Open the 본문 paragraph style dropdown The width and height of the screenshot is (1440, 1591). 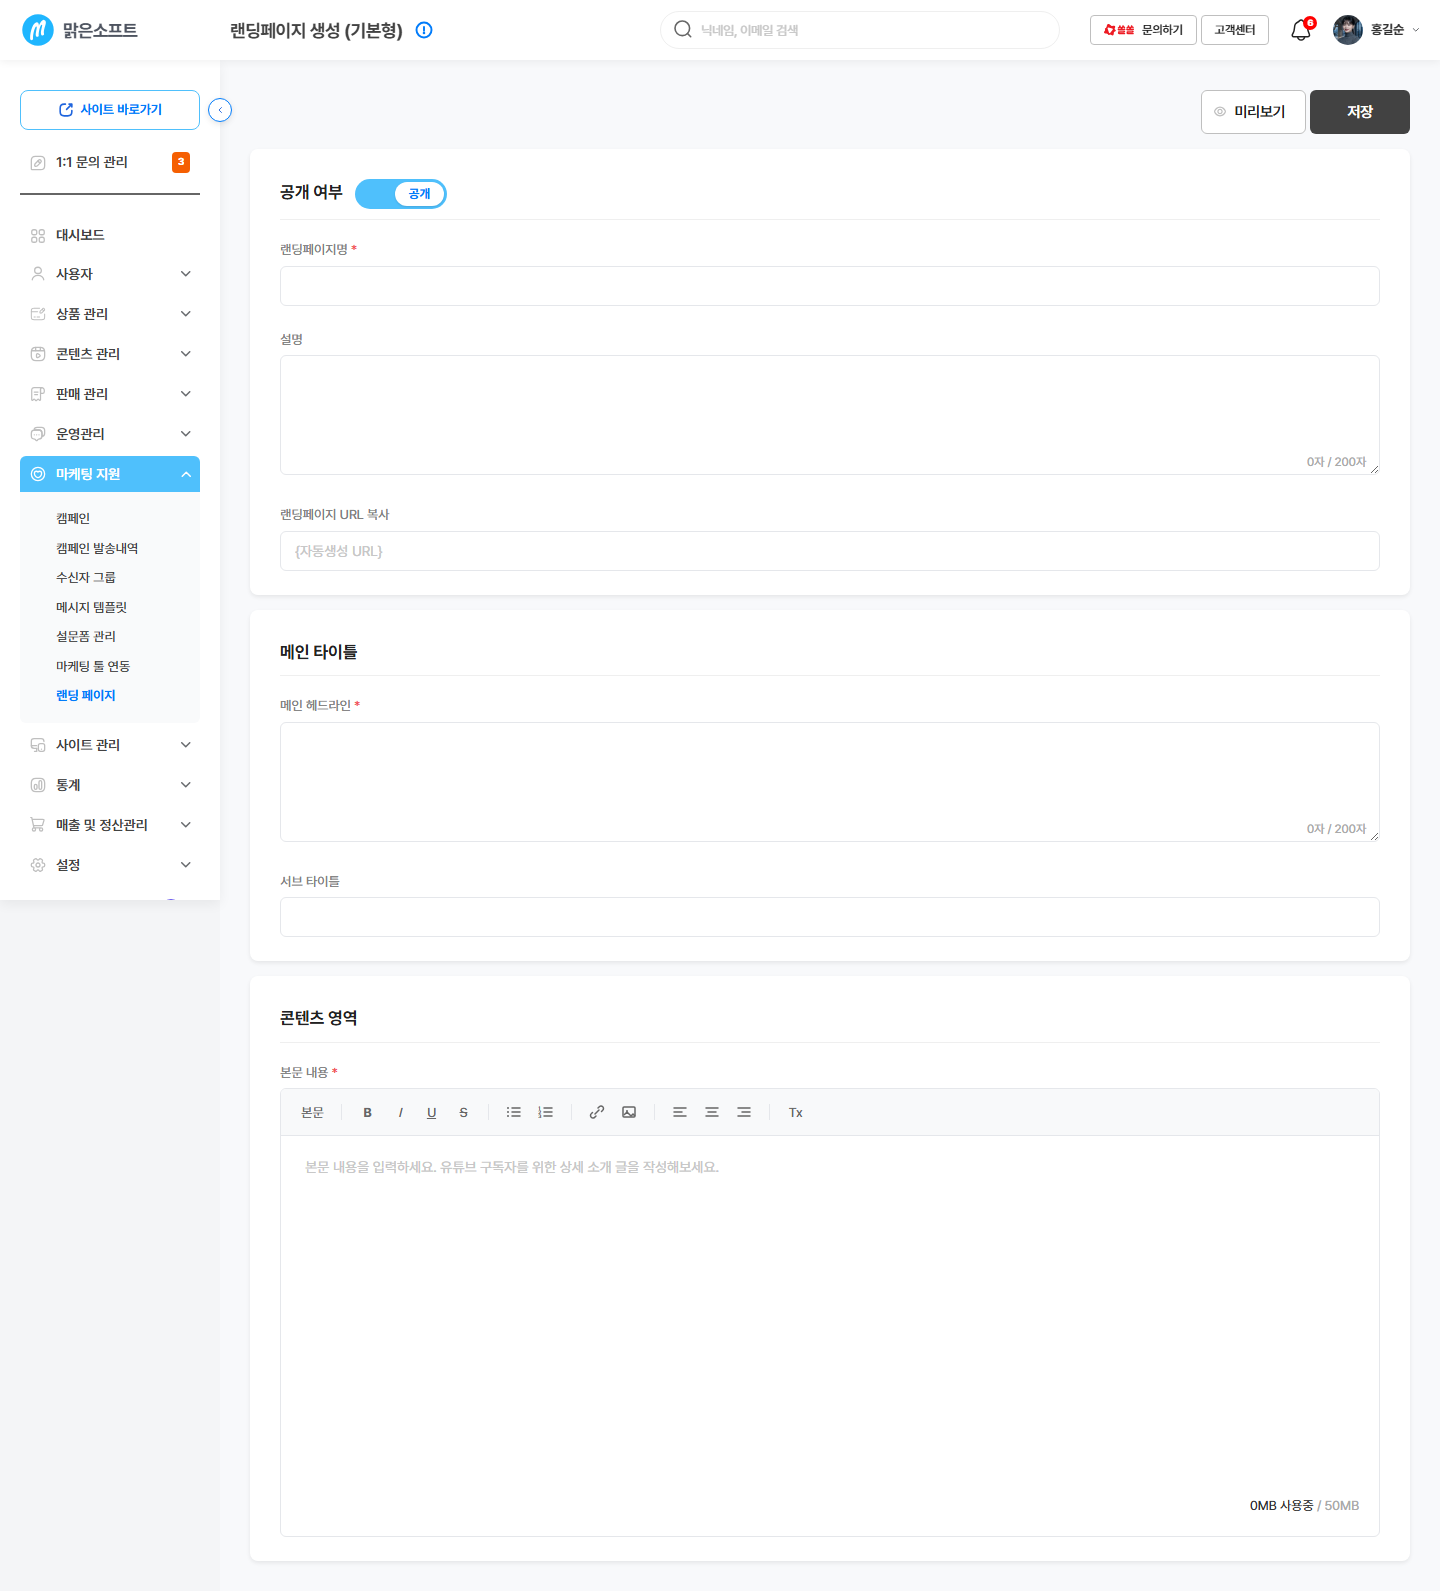pyautogui.click(x=313, y=1112)
